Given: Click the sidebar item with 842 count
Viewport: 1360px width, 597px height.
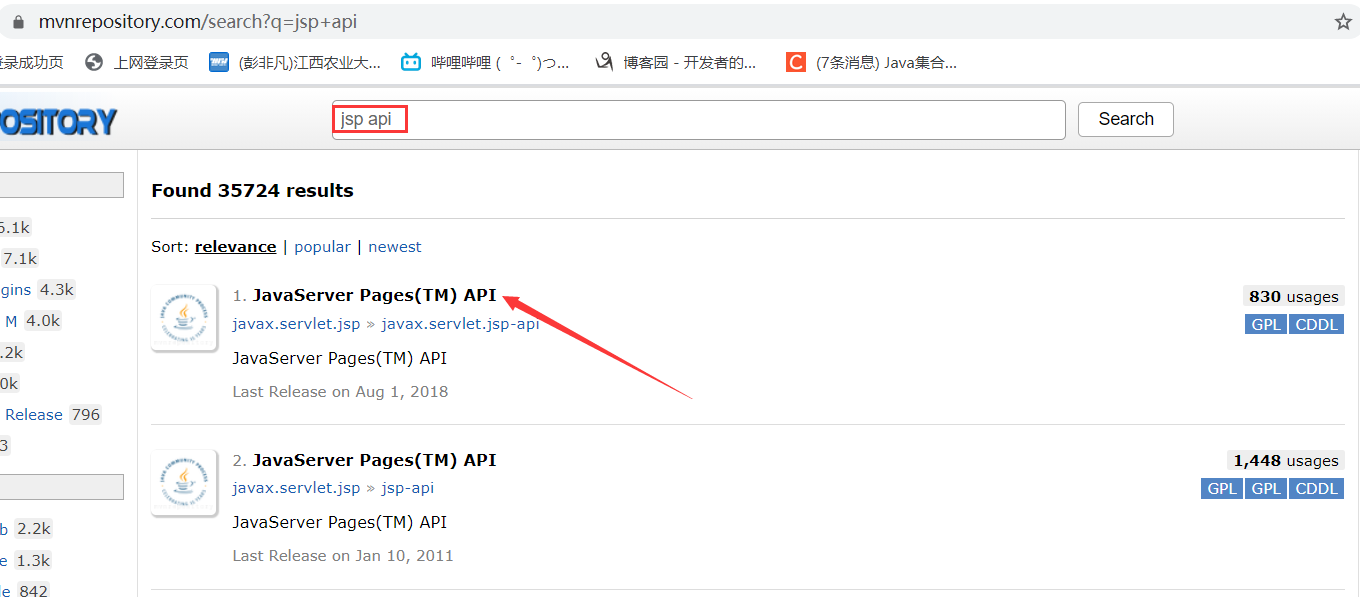Looking at the screenshot, I should tap(25, 590).
